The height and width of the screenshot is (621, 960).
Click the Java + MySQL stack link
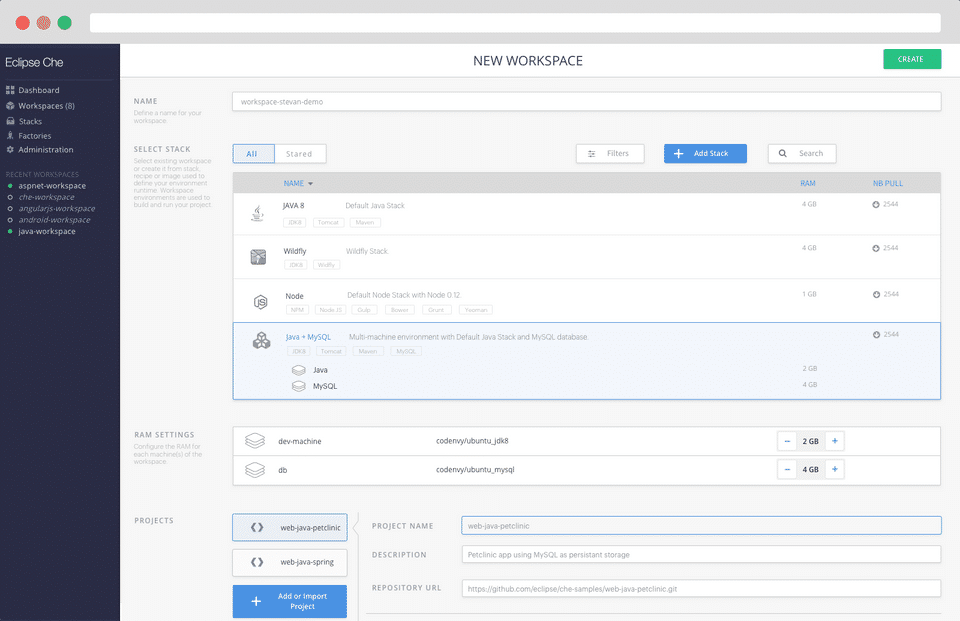pyautogui.click(x=308, y=337)
